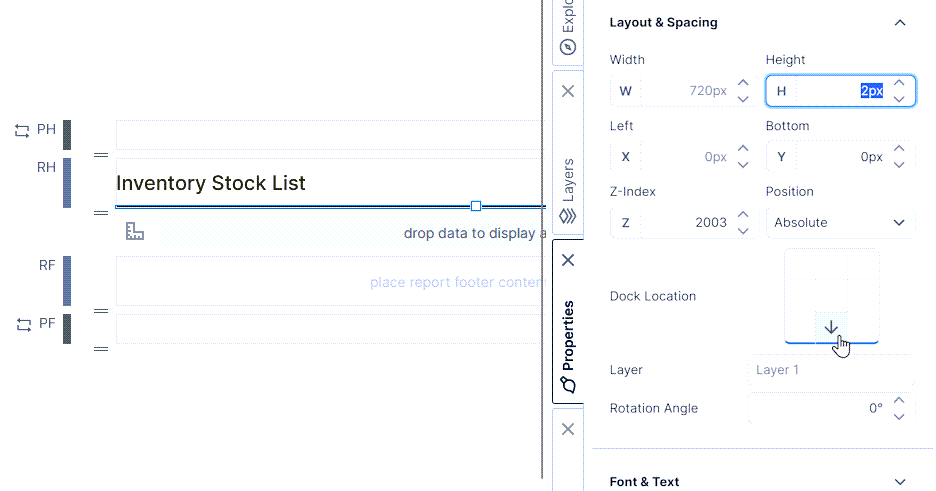Increase the Z-Index value with the up arrow
936x491 pixels.
point(743,215)
